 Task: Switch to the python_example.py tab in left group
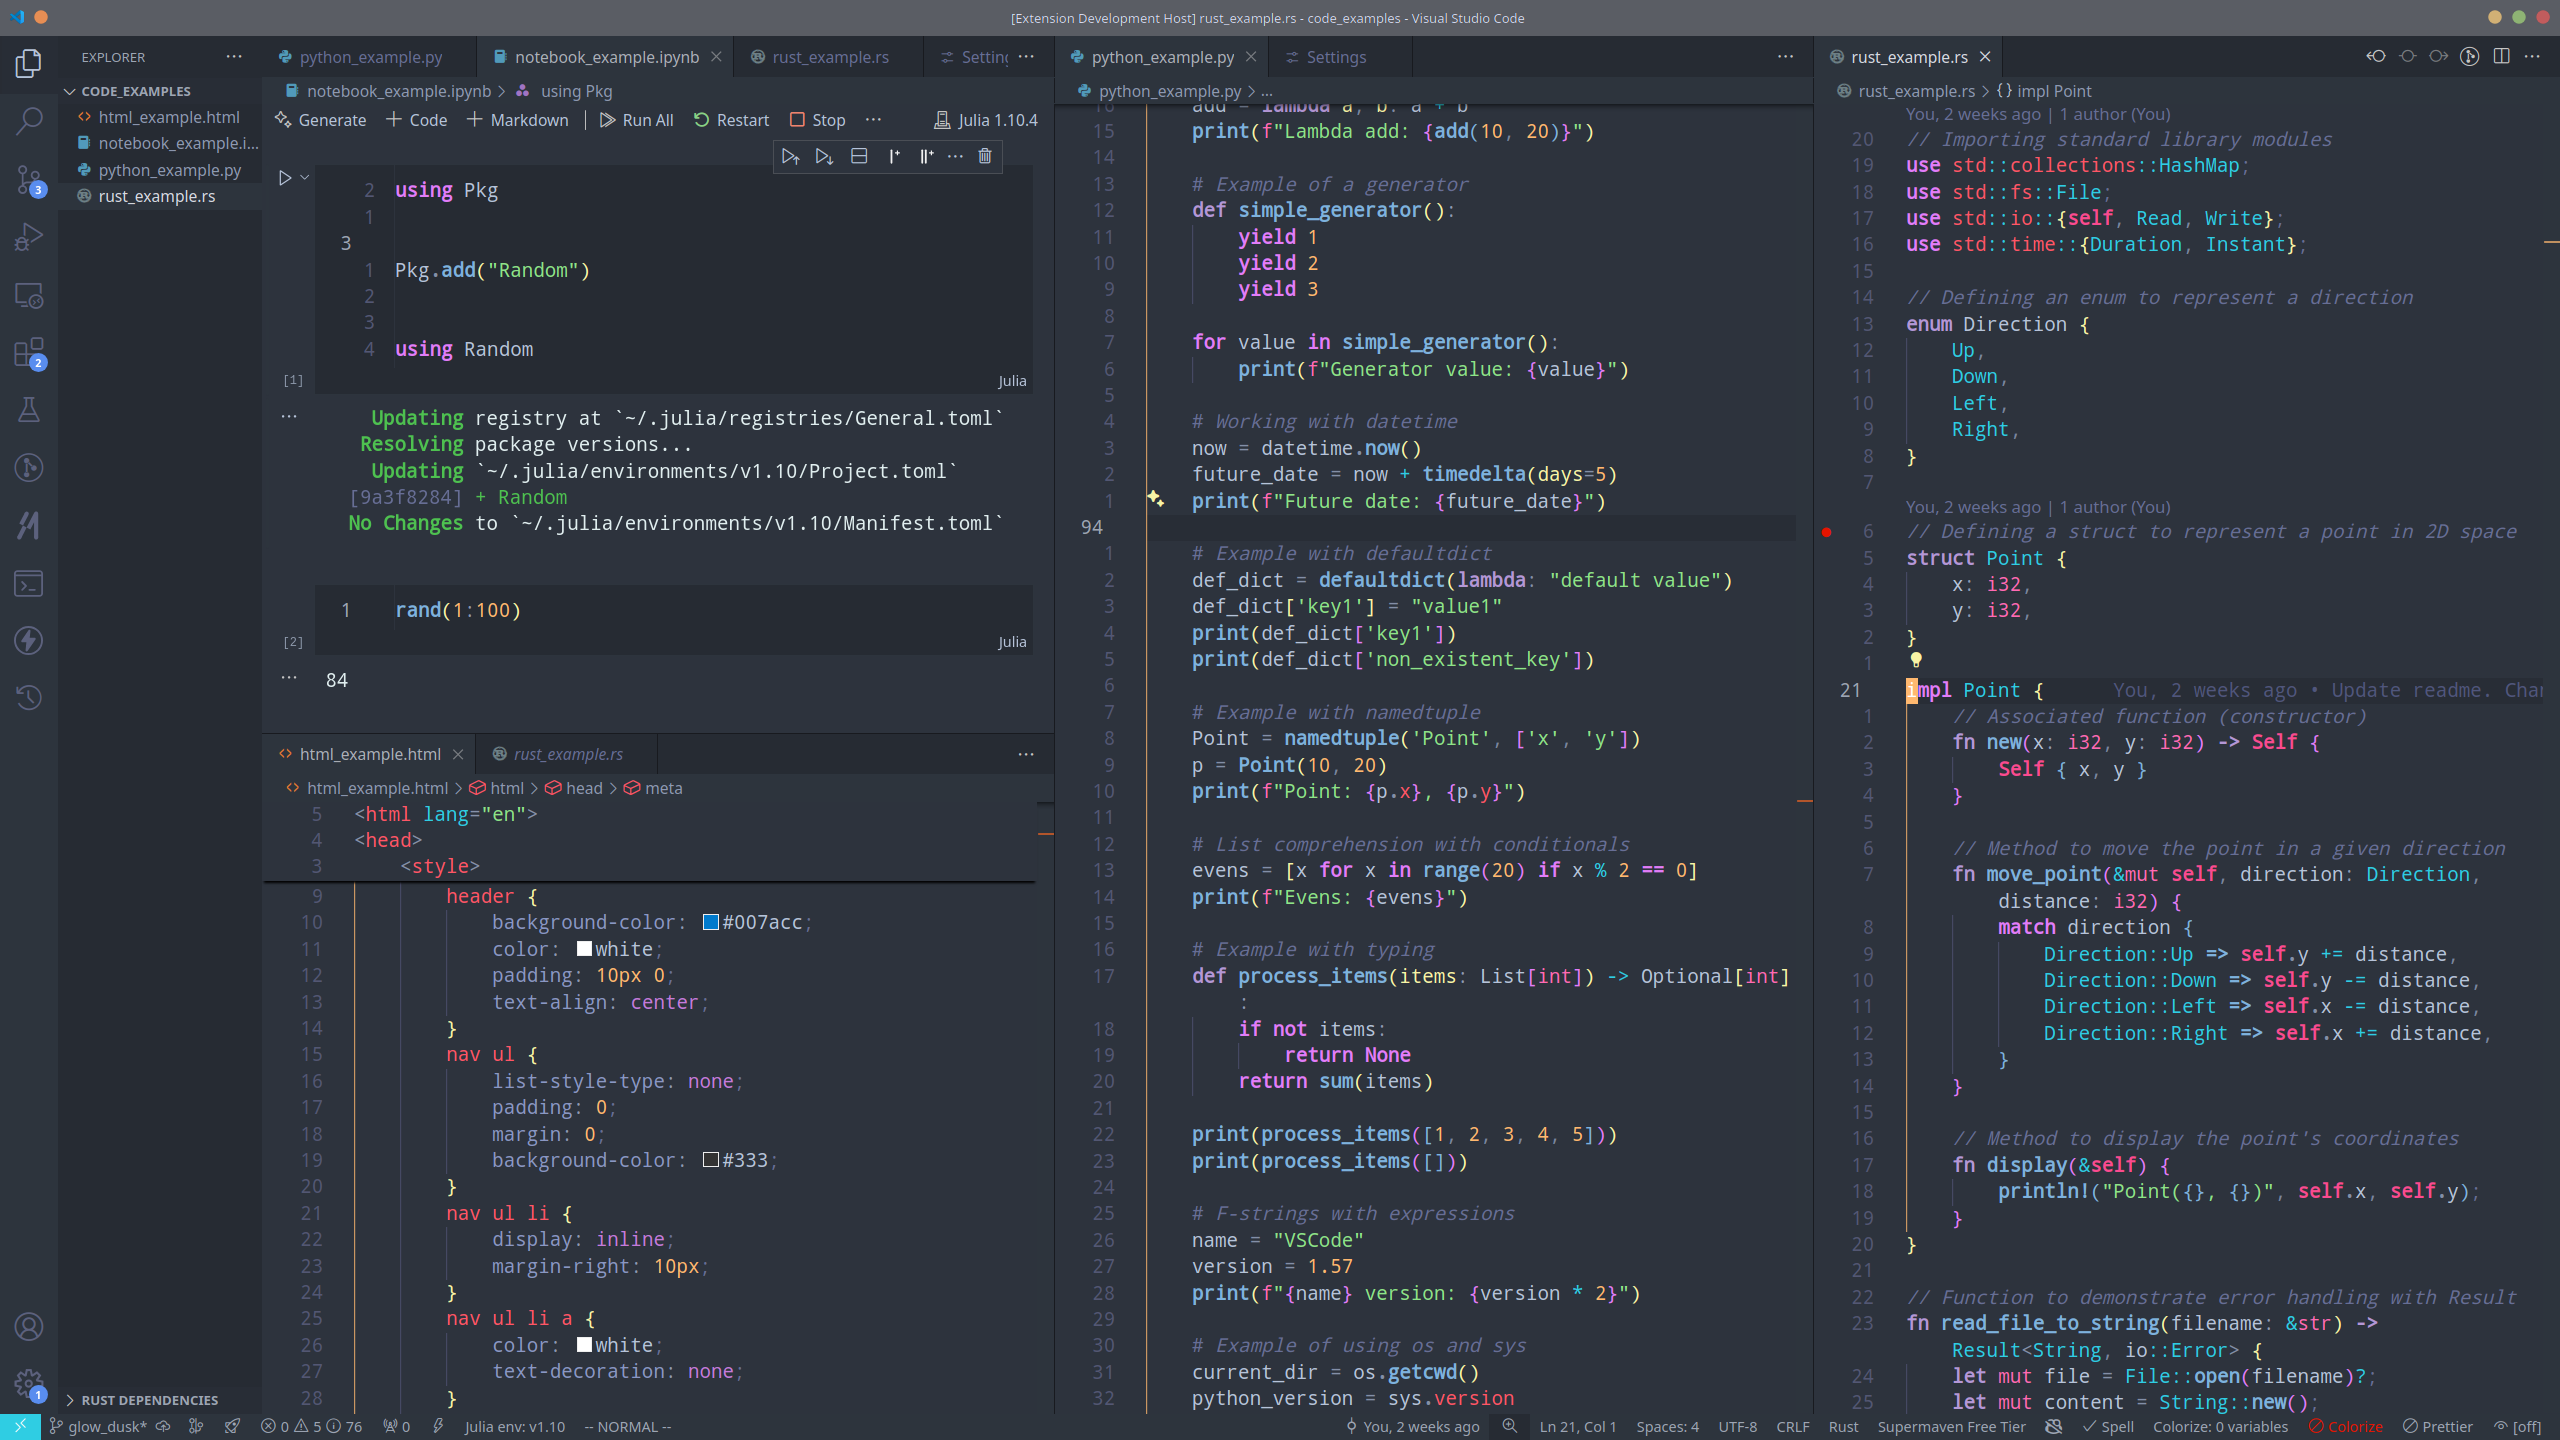tap(370, 57)
